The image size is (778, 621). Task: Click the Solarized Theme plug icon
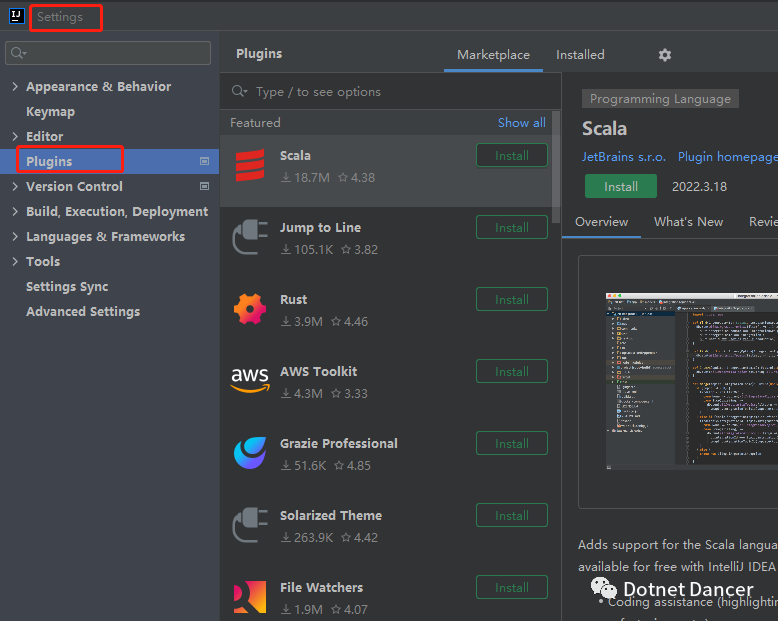250,525
